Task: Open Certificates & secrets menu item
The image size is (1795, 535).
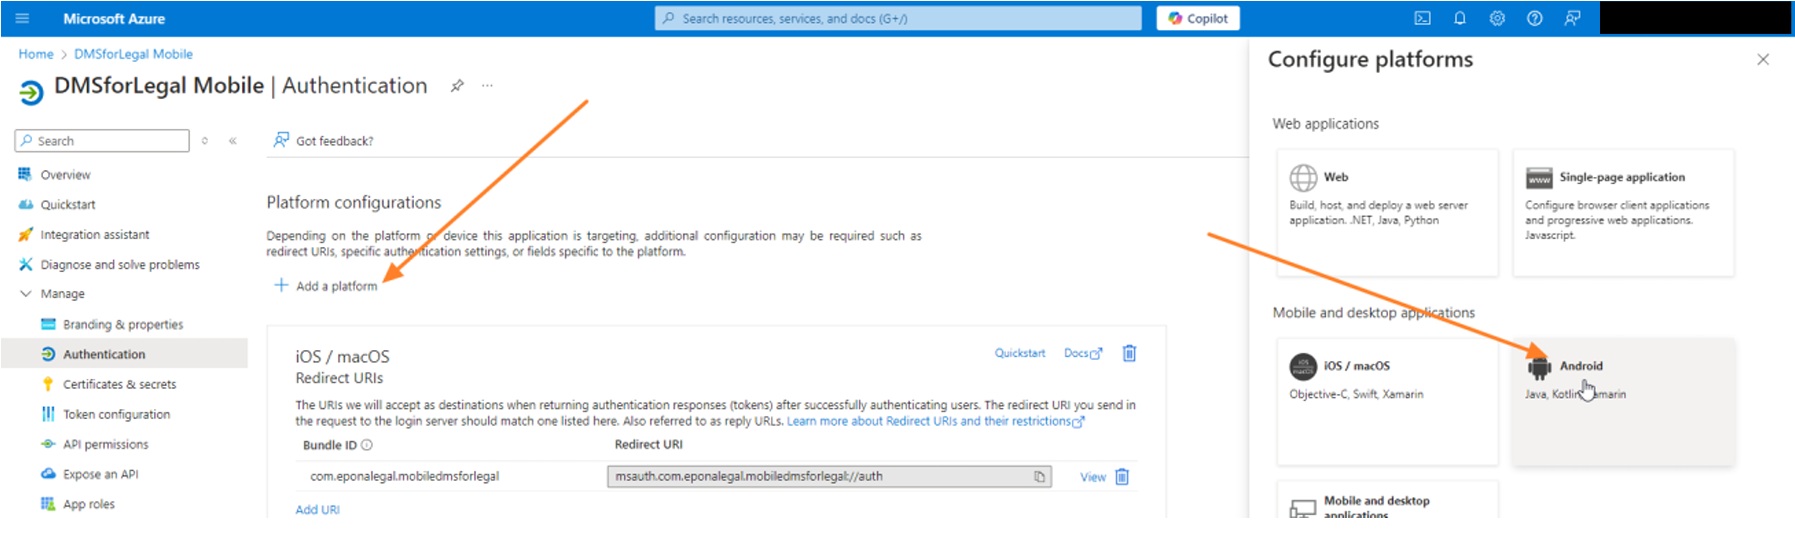Action: [119, 384]
